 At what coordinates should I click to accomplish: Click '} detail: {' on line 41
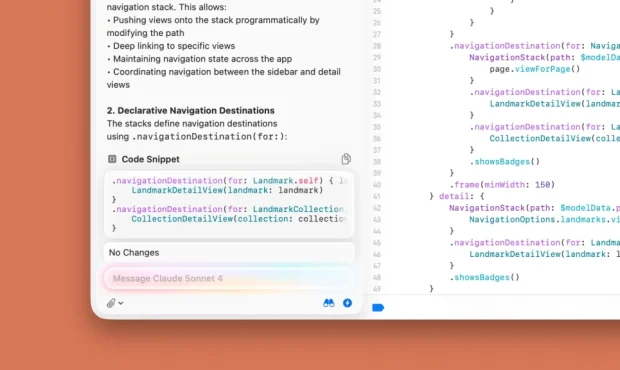point(457,196)
